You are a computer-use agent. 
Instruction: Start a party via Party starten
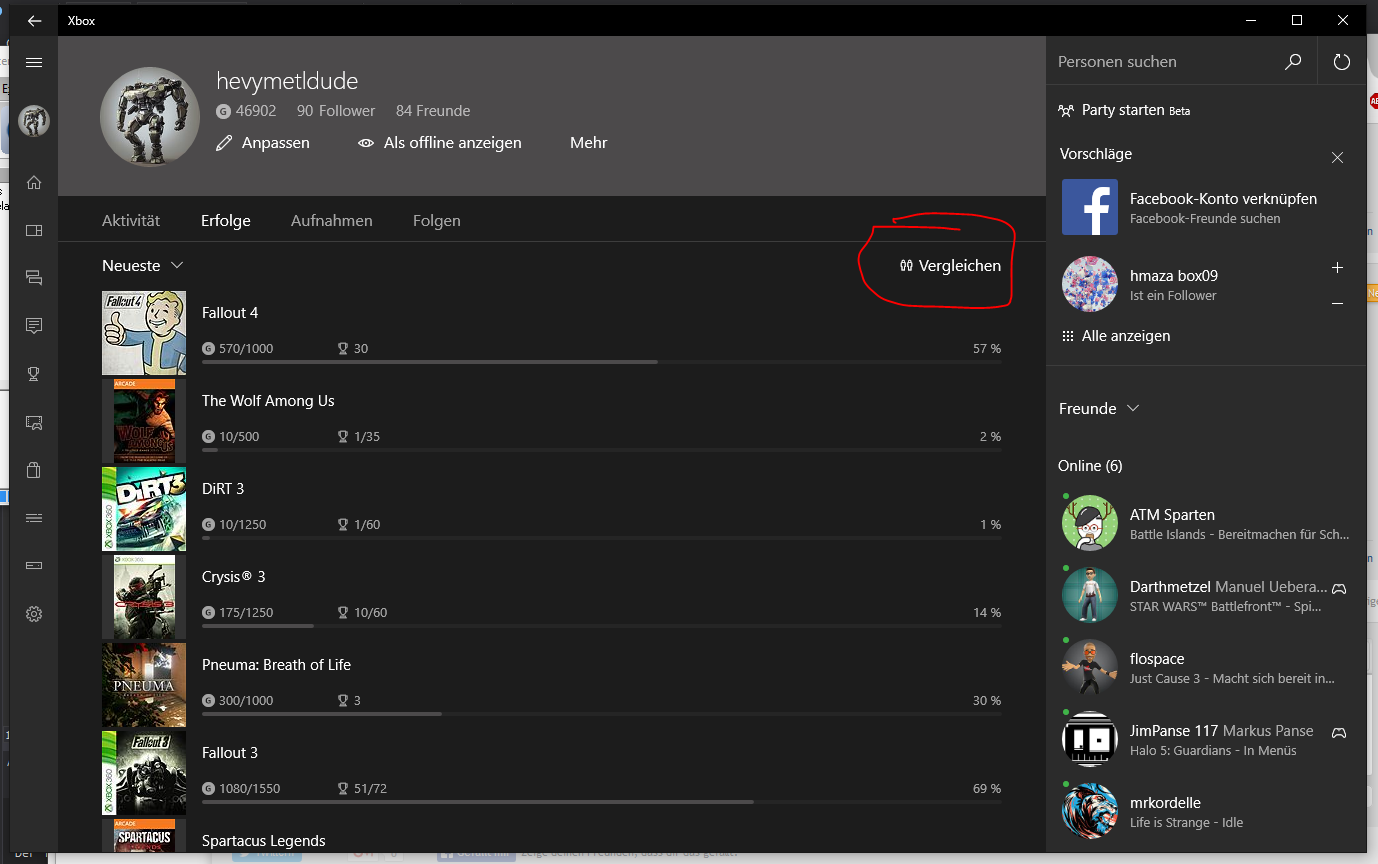point(1125,110)
